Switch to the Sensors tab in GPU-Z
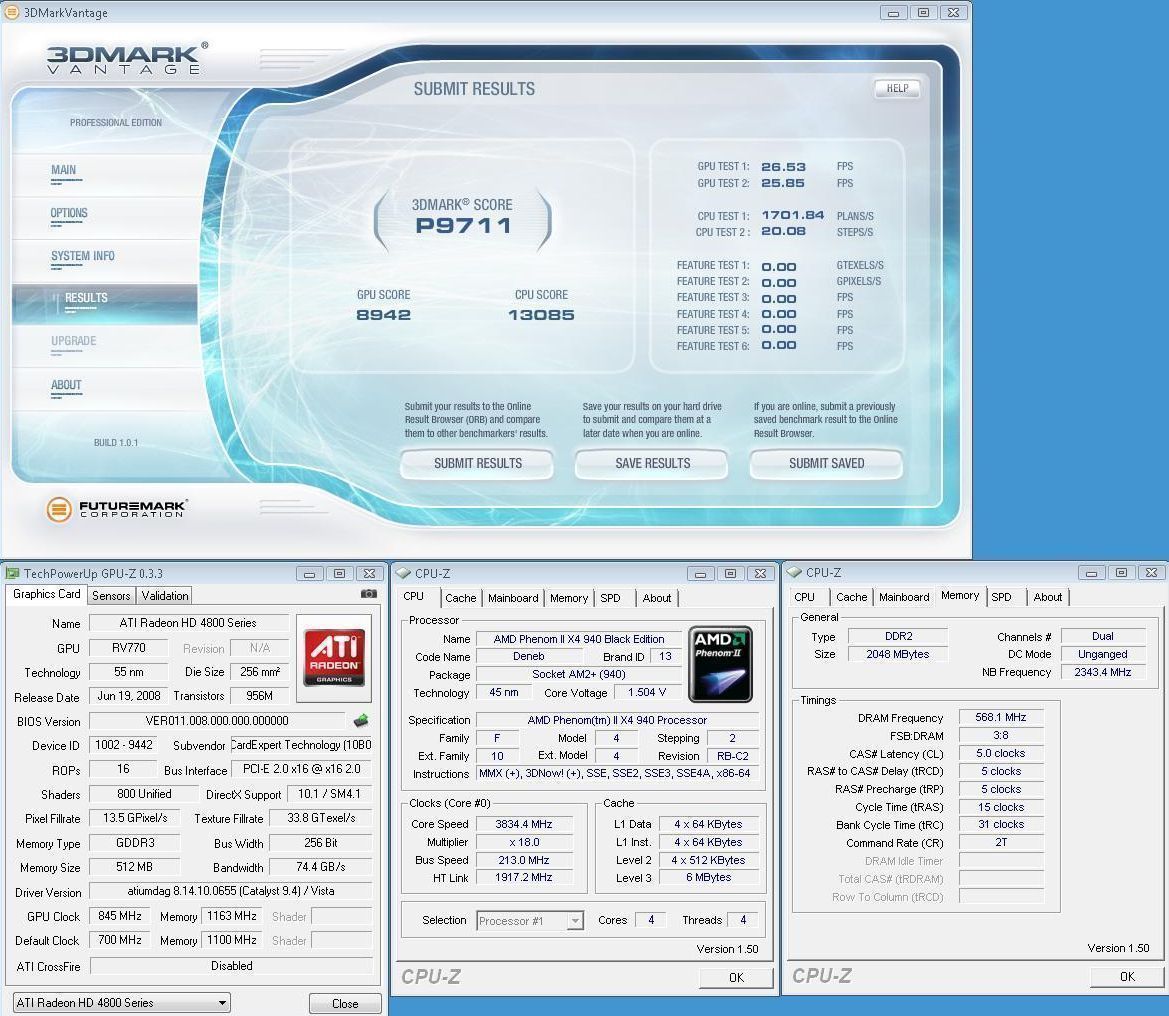 111,596
